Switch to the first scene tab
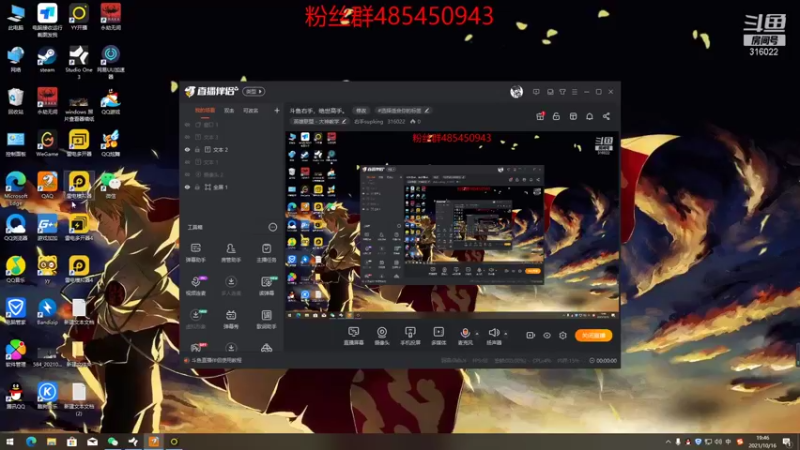Viewport: 800px width, 450px height. point(205,110)
